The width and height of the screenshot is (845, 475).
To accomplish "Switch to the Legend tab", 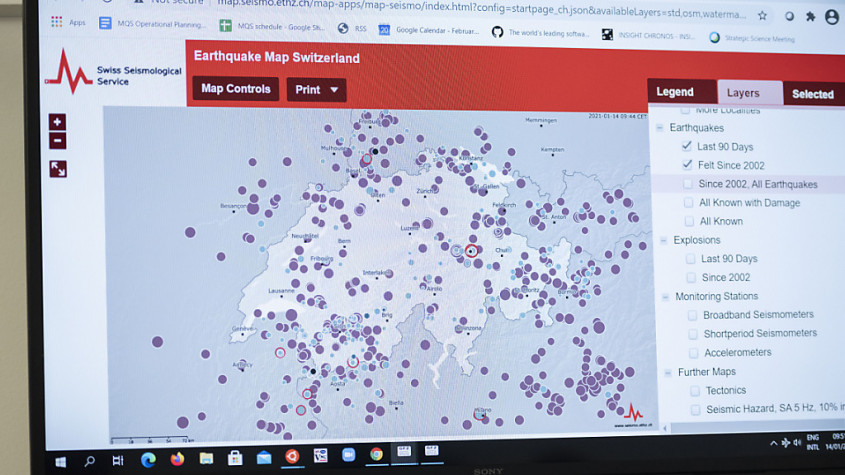I will pos(681,91).
